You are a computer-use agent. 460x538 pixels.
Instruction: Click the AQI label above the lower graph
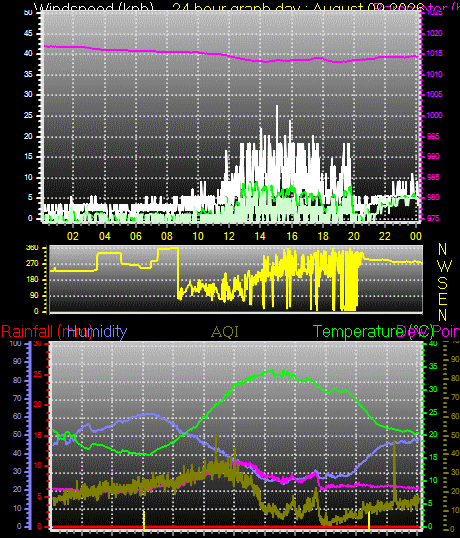tap(225, 332)
